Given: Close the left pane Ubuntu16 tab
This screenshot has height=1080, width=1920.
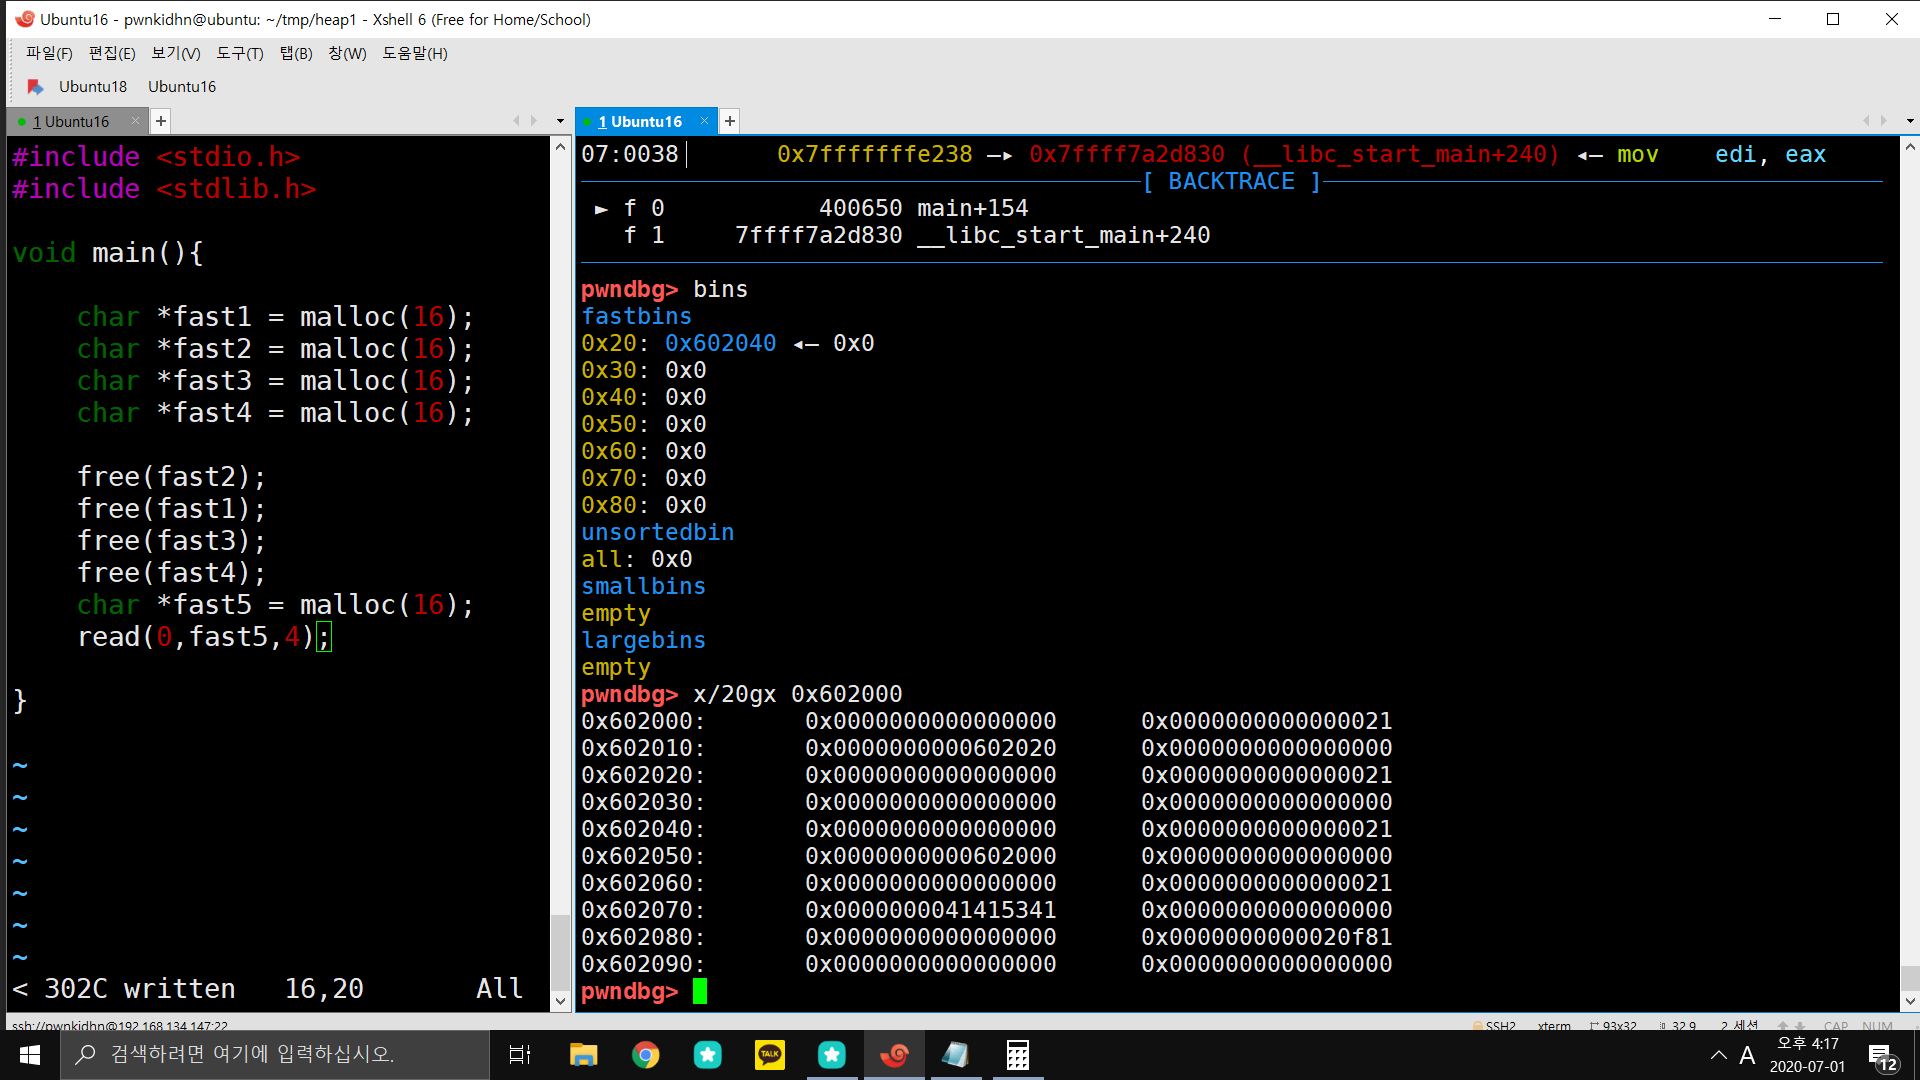Looking at the screenshot, I should pyautogui.click(x=136, y=121).
